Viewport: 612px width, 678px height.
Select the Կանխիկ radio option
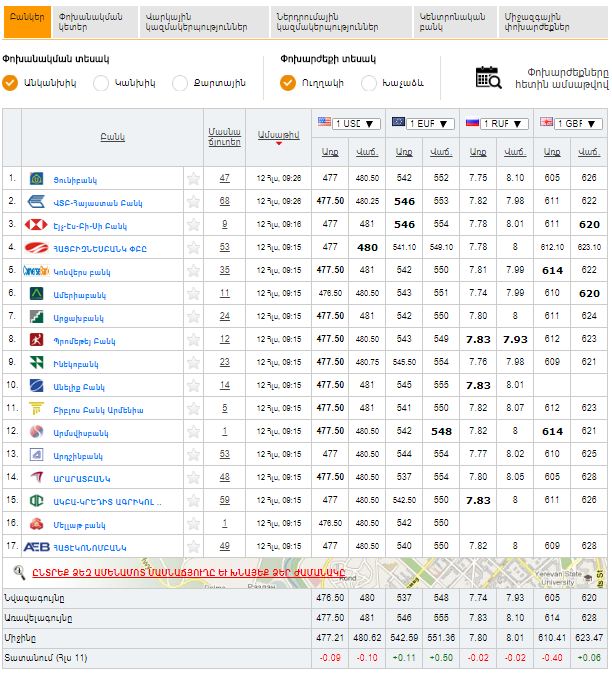tap(101, 83)
